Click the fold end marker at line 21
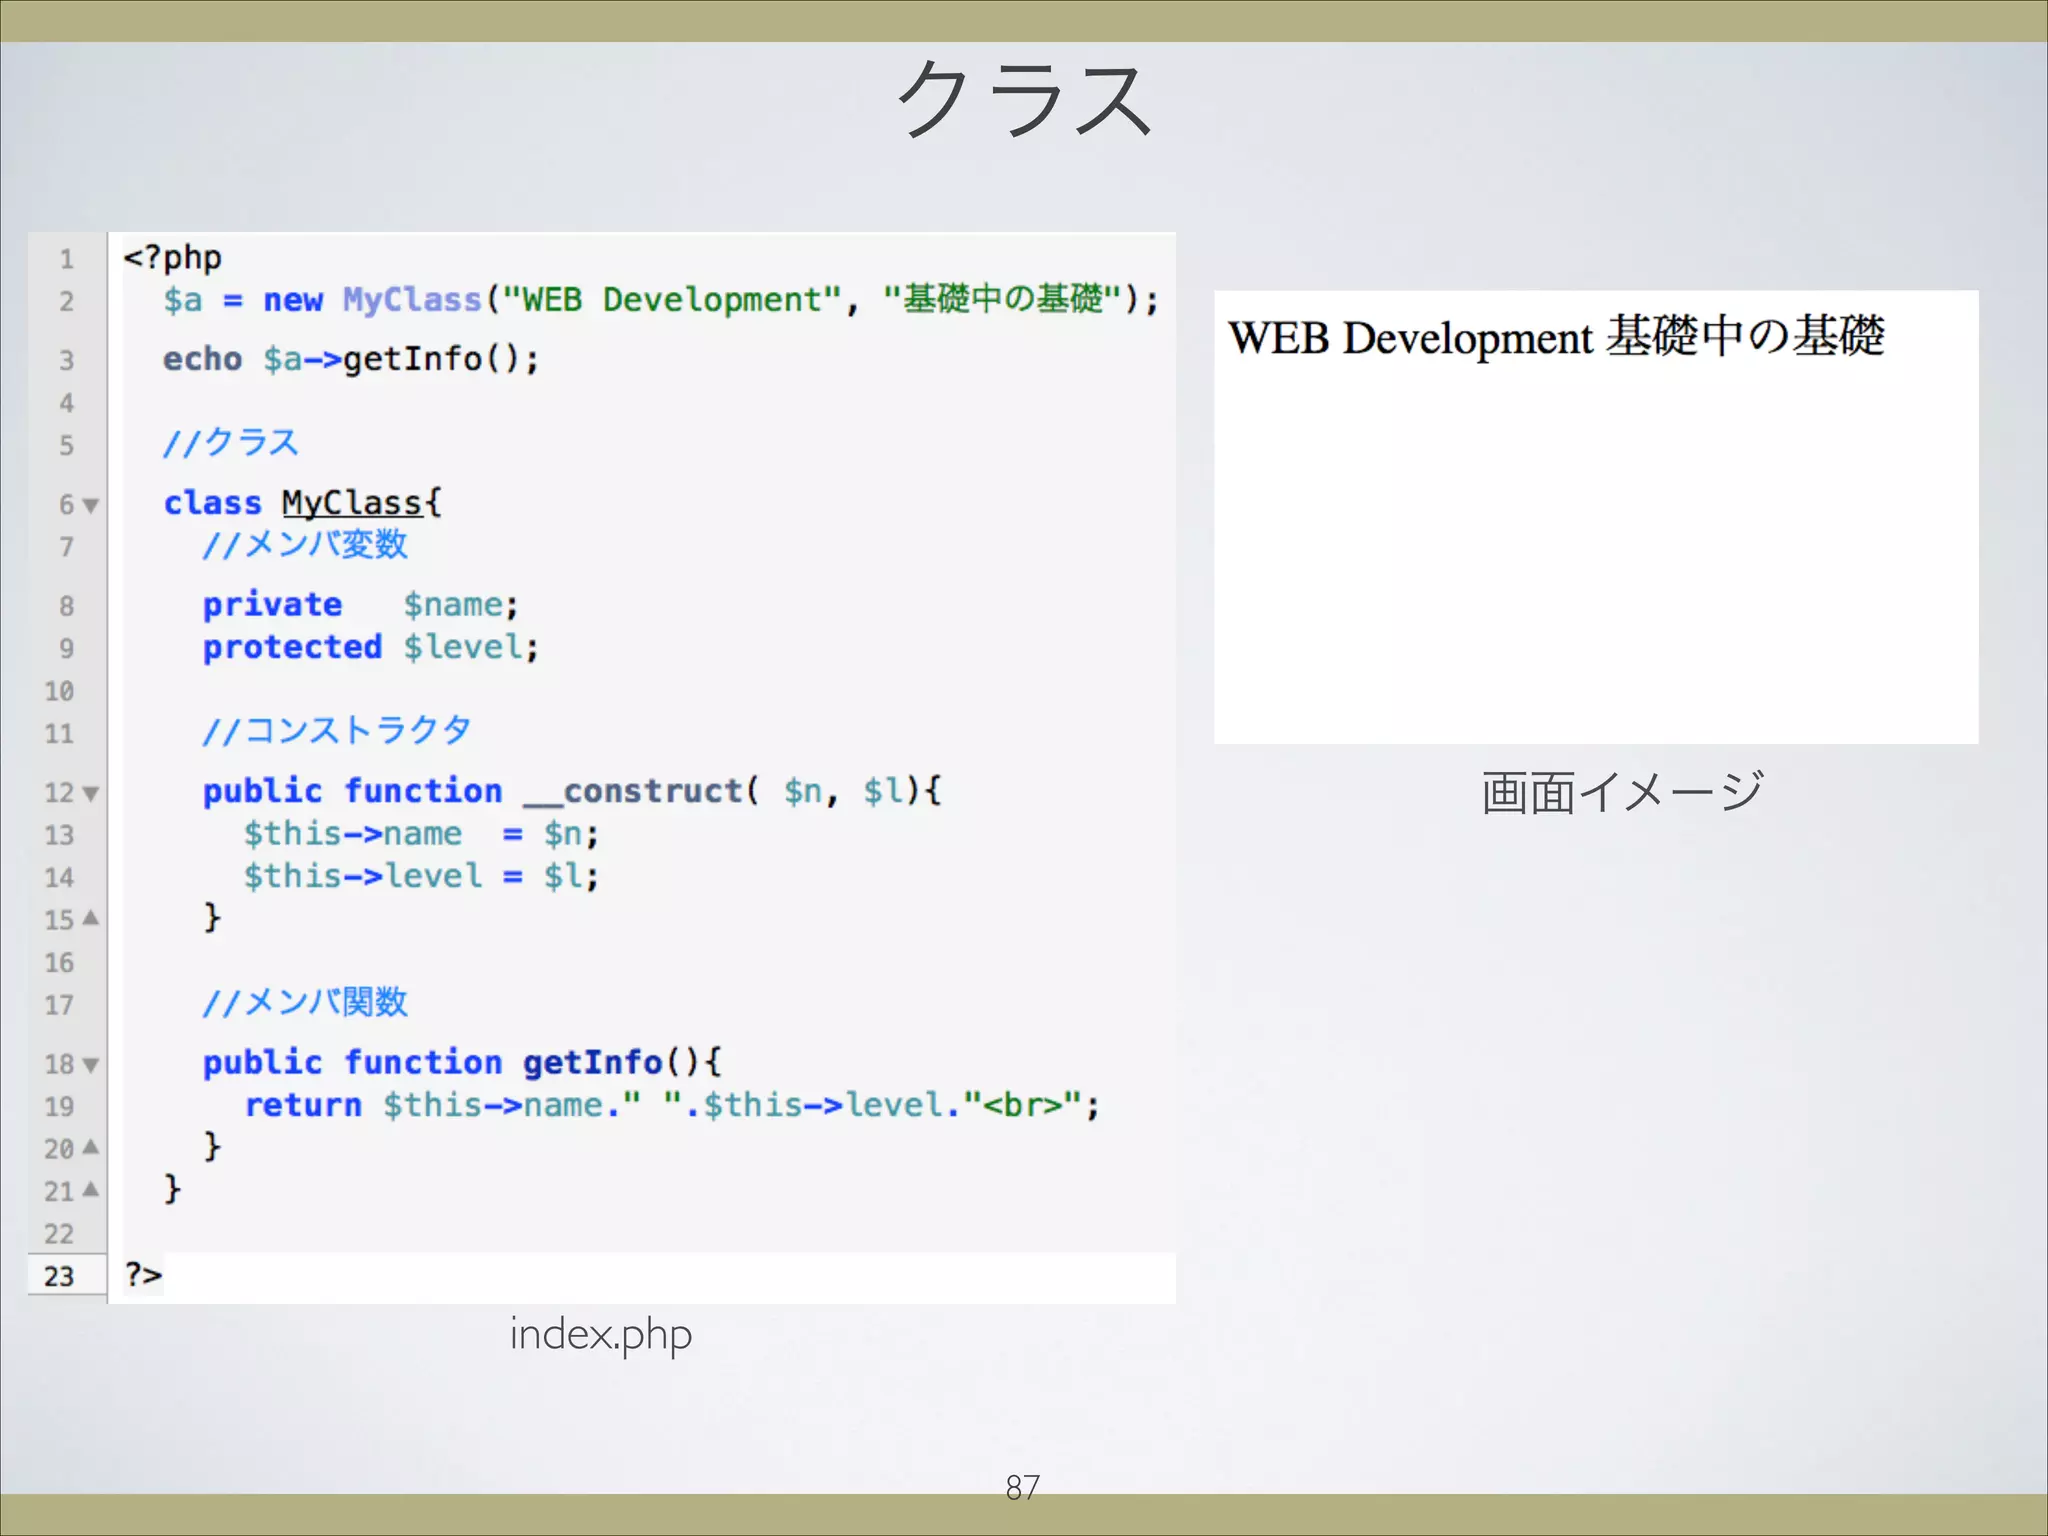The image size is (2048, 1536). [x=90, y=1189]
